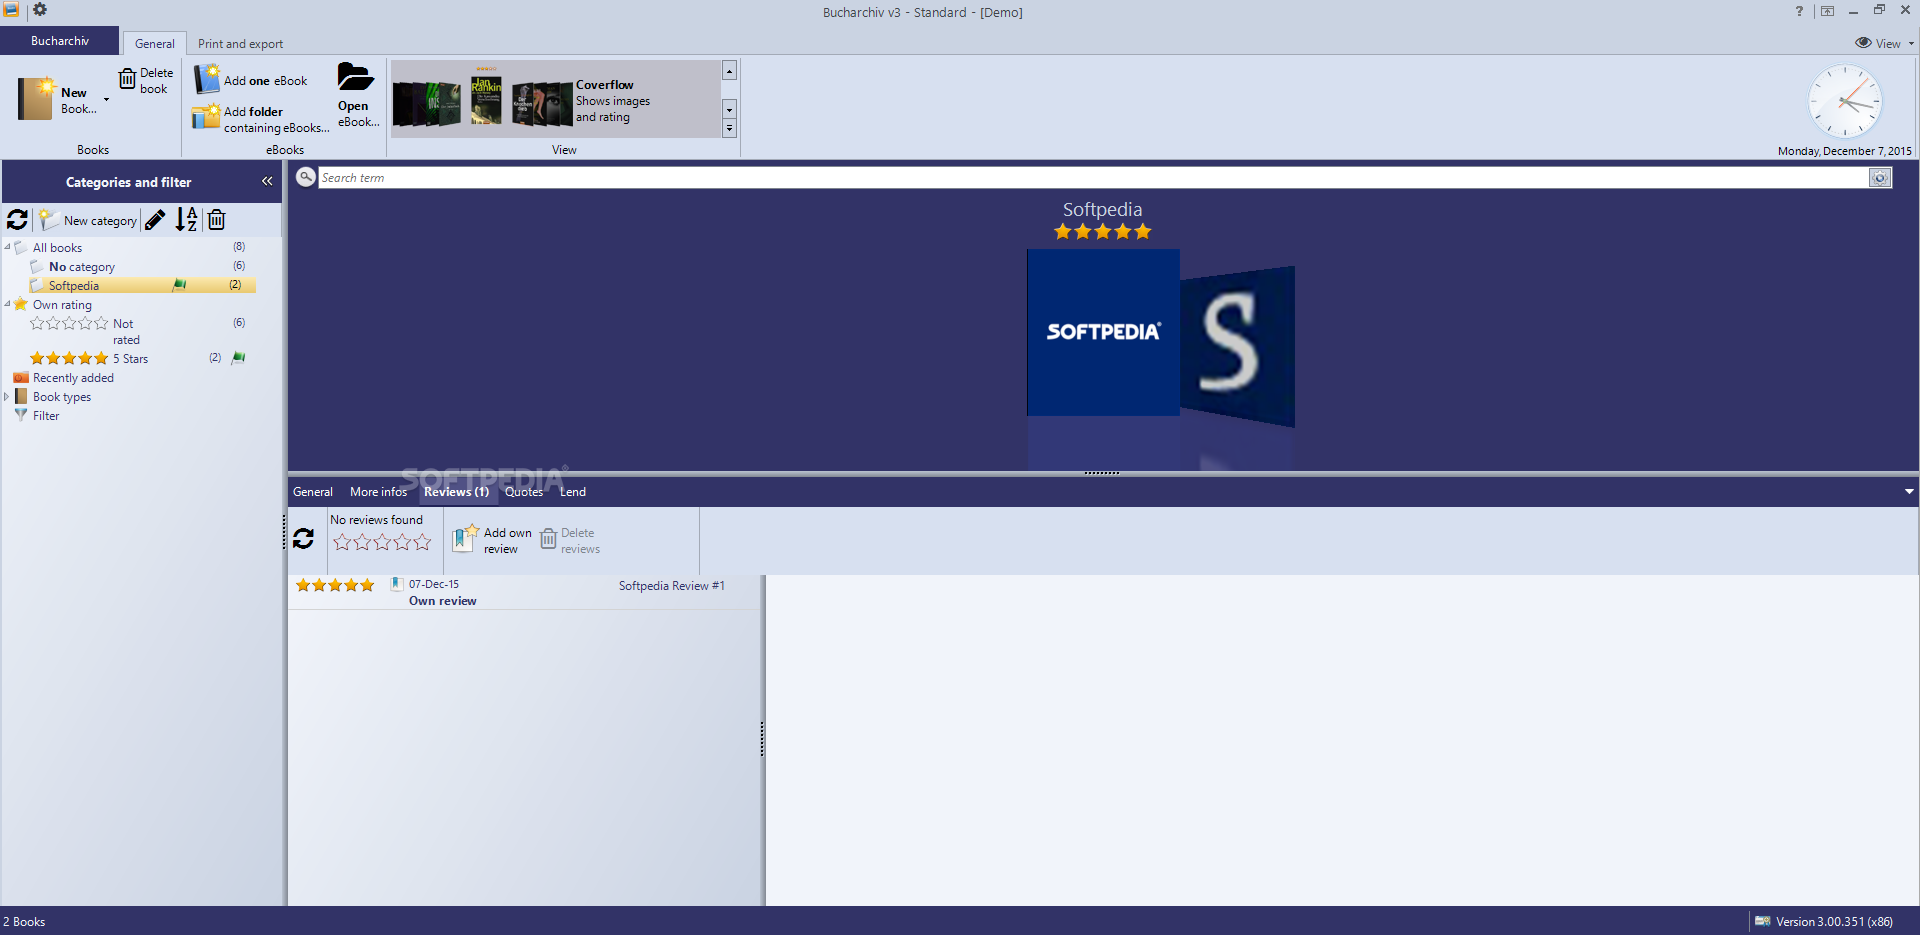
Task: Click the date Monday, December 7, 2015
Action: point(1844,151)
